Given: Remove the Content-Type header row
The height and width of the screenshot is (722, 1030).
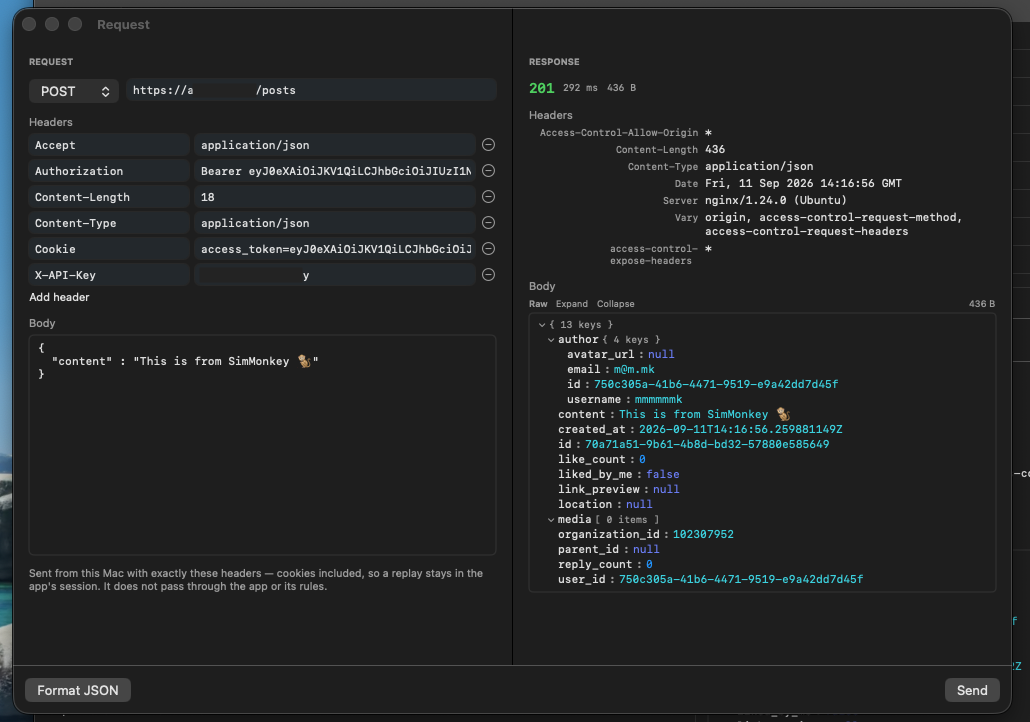Looking at the screenshot, I should [x=488, y=223].
